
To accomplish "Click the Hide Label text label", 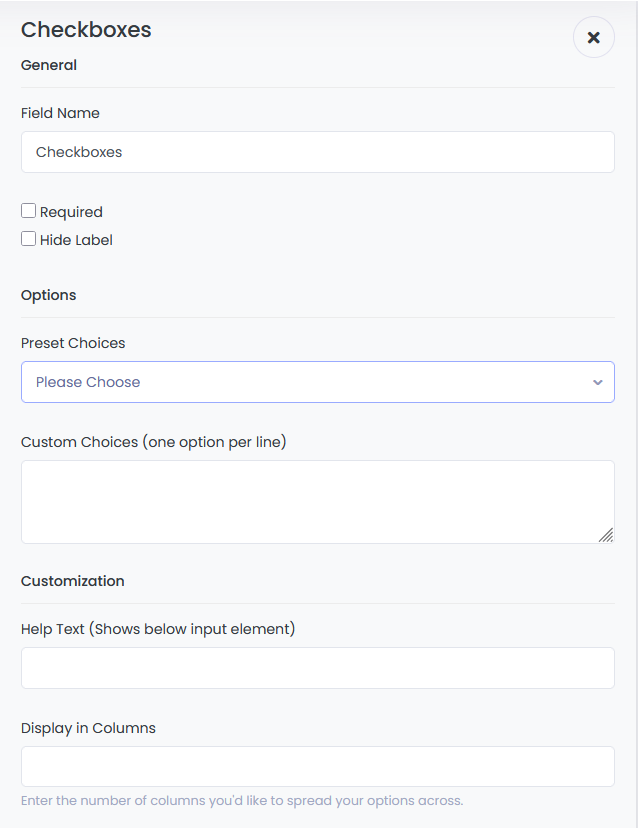I will (x=76, y=240).
